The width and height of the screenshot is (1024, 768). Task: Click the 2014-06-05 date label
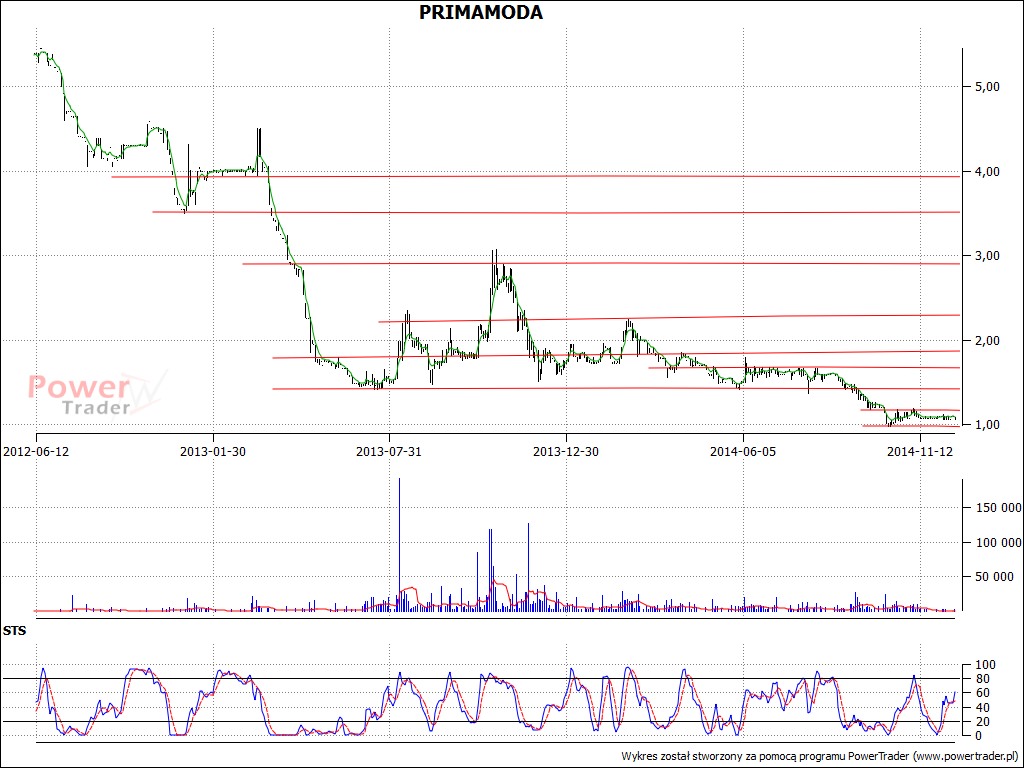(x=743, y=451)
